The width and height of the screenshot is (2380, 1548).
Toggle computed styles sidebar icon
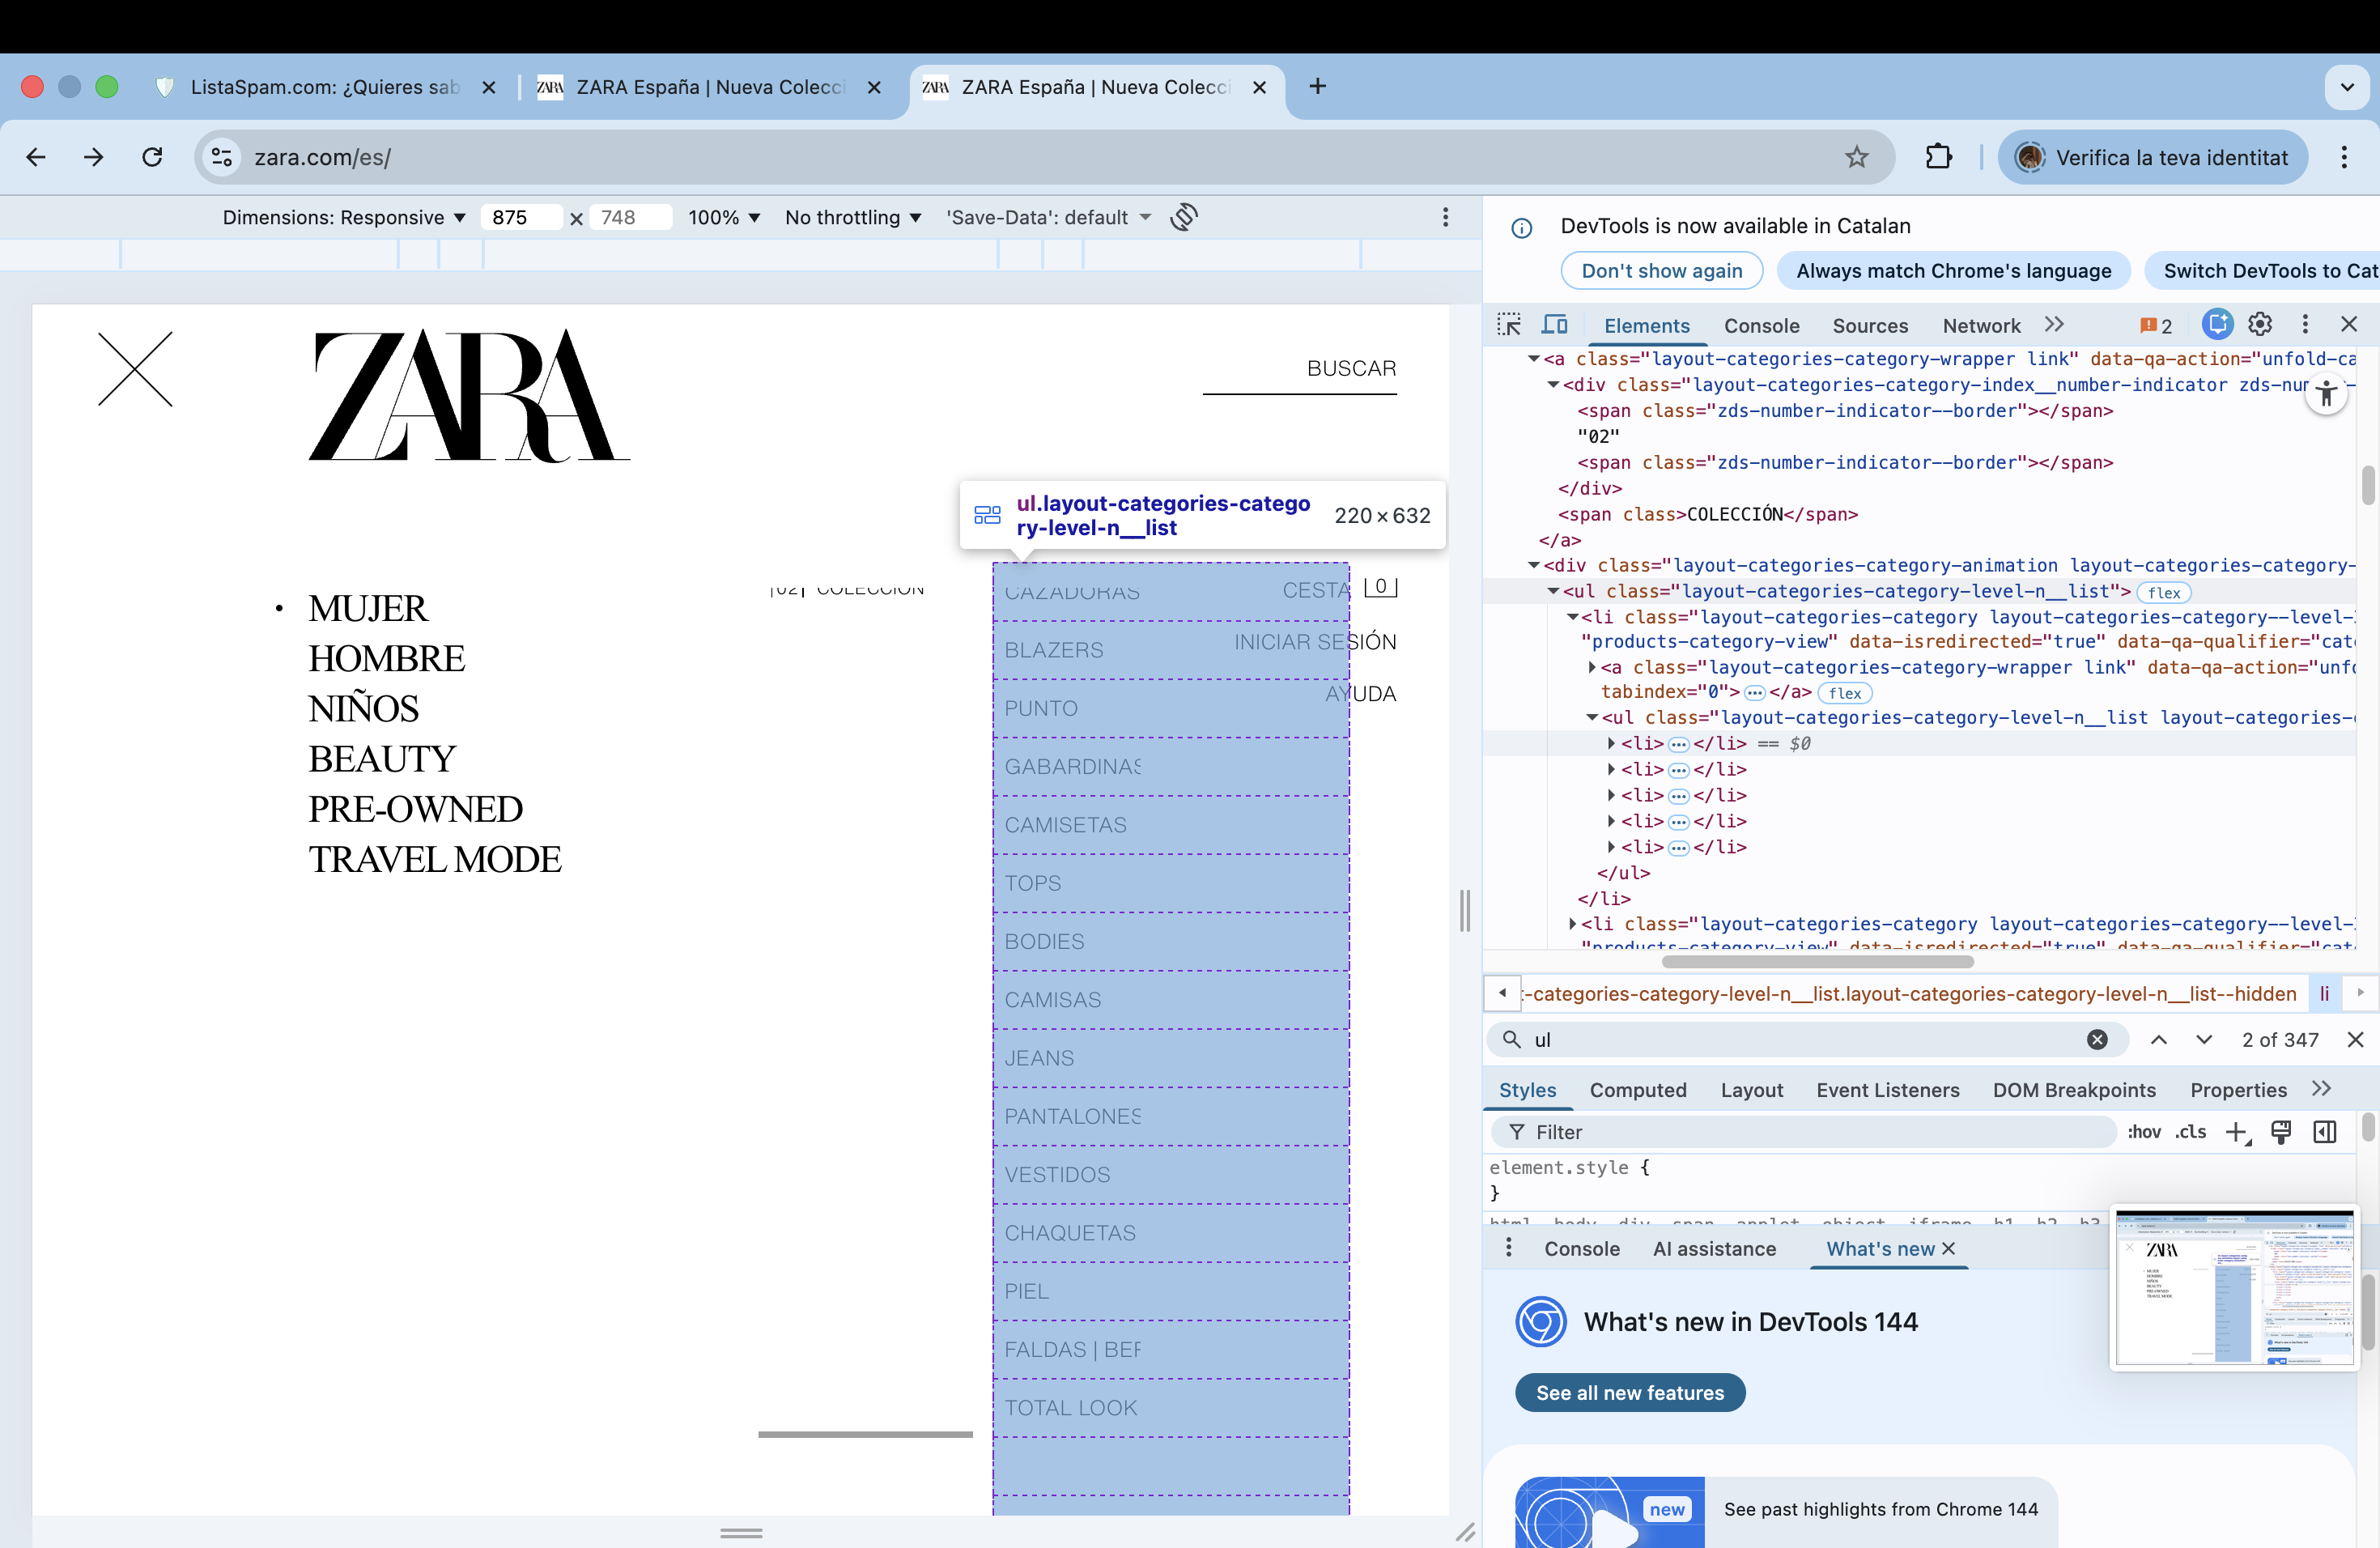point(2325,1132)
